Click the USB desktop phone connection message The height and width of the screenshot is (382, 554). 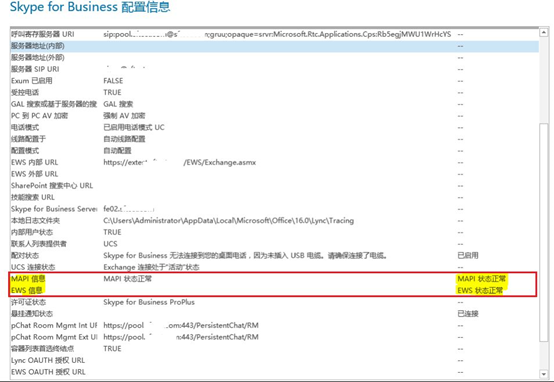click(x=245, y=256)
